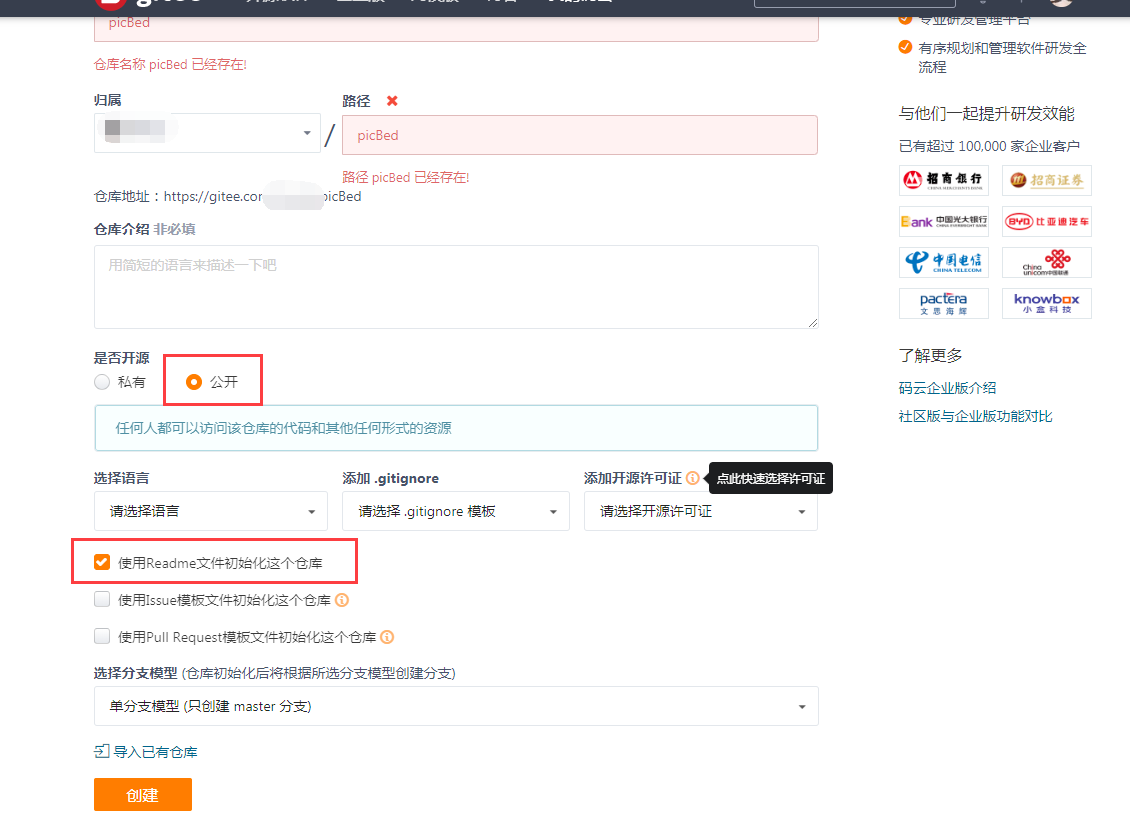Click the BYD 比亚迪汽车 logo
Image resolution: width=1130 pixels, height=821 pixels.
1047,221
